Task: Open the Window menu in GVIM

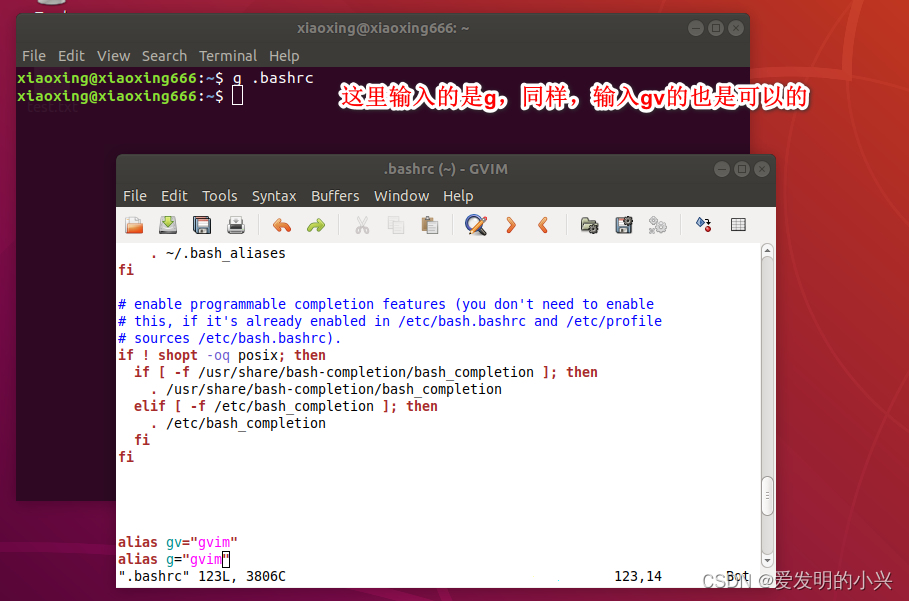Action: tap(401, 196)
